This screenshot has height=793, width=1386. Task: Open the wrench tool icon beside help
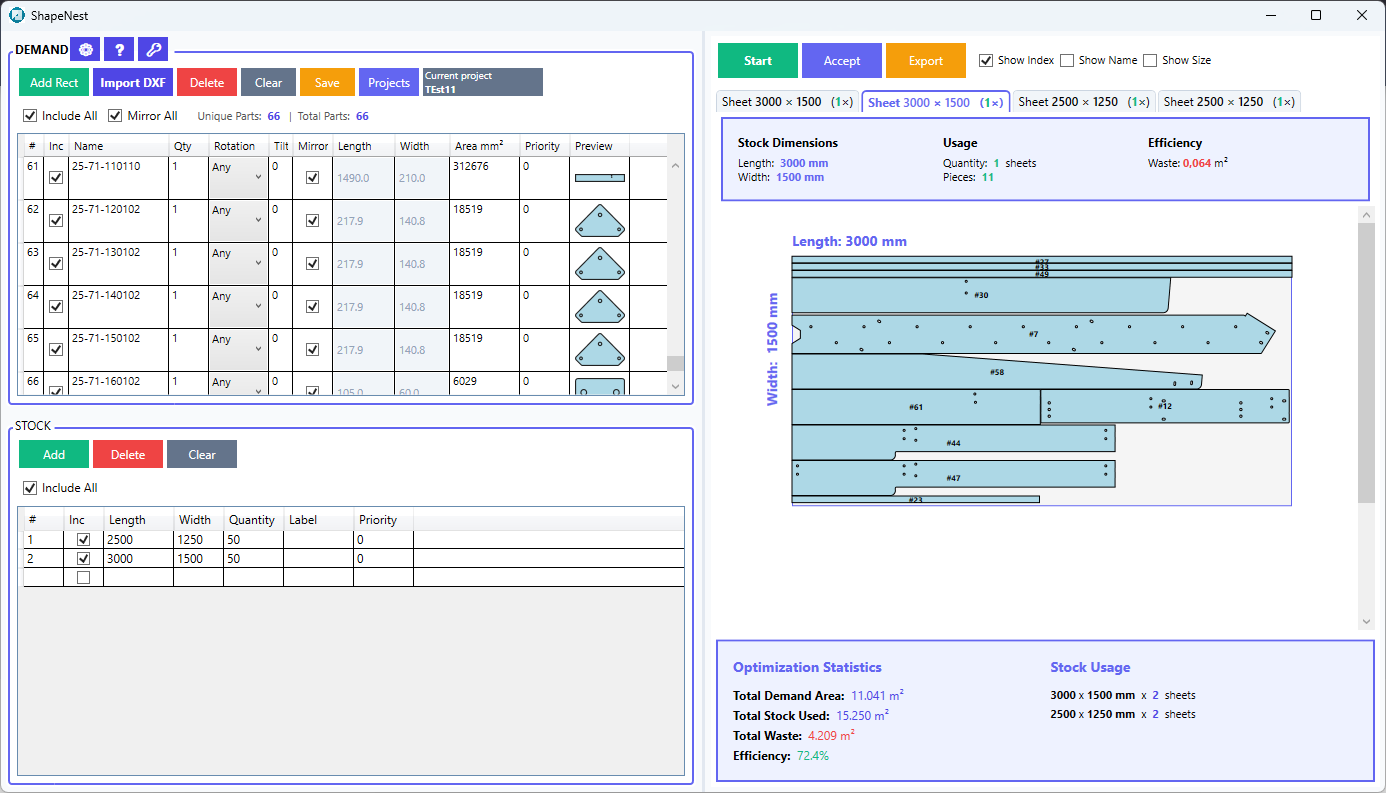point(152,48)
